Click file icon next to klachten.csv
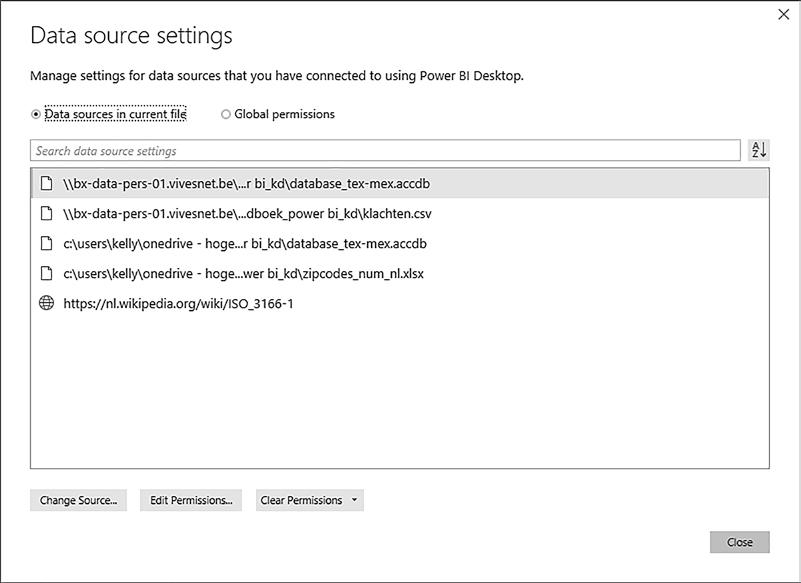 click(x=46, y=214)
